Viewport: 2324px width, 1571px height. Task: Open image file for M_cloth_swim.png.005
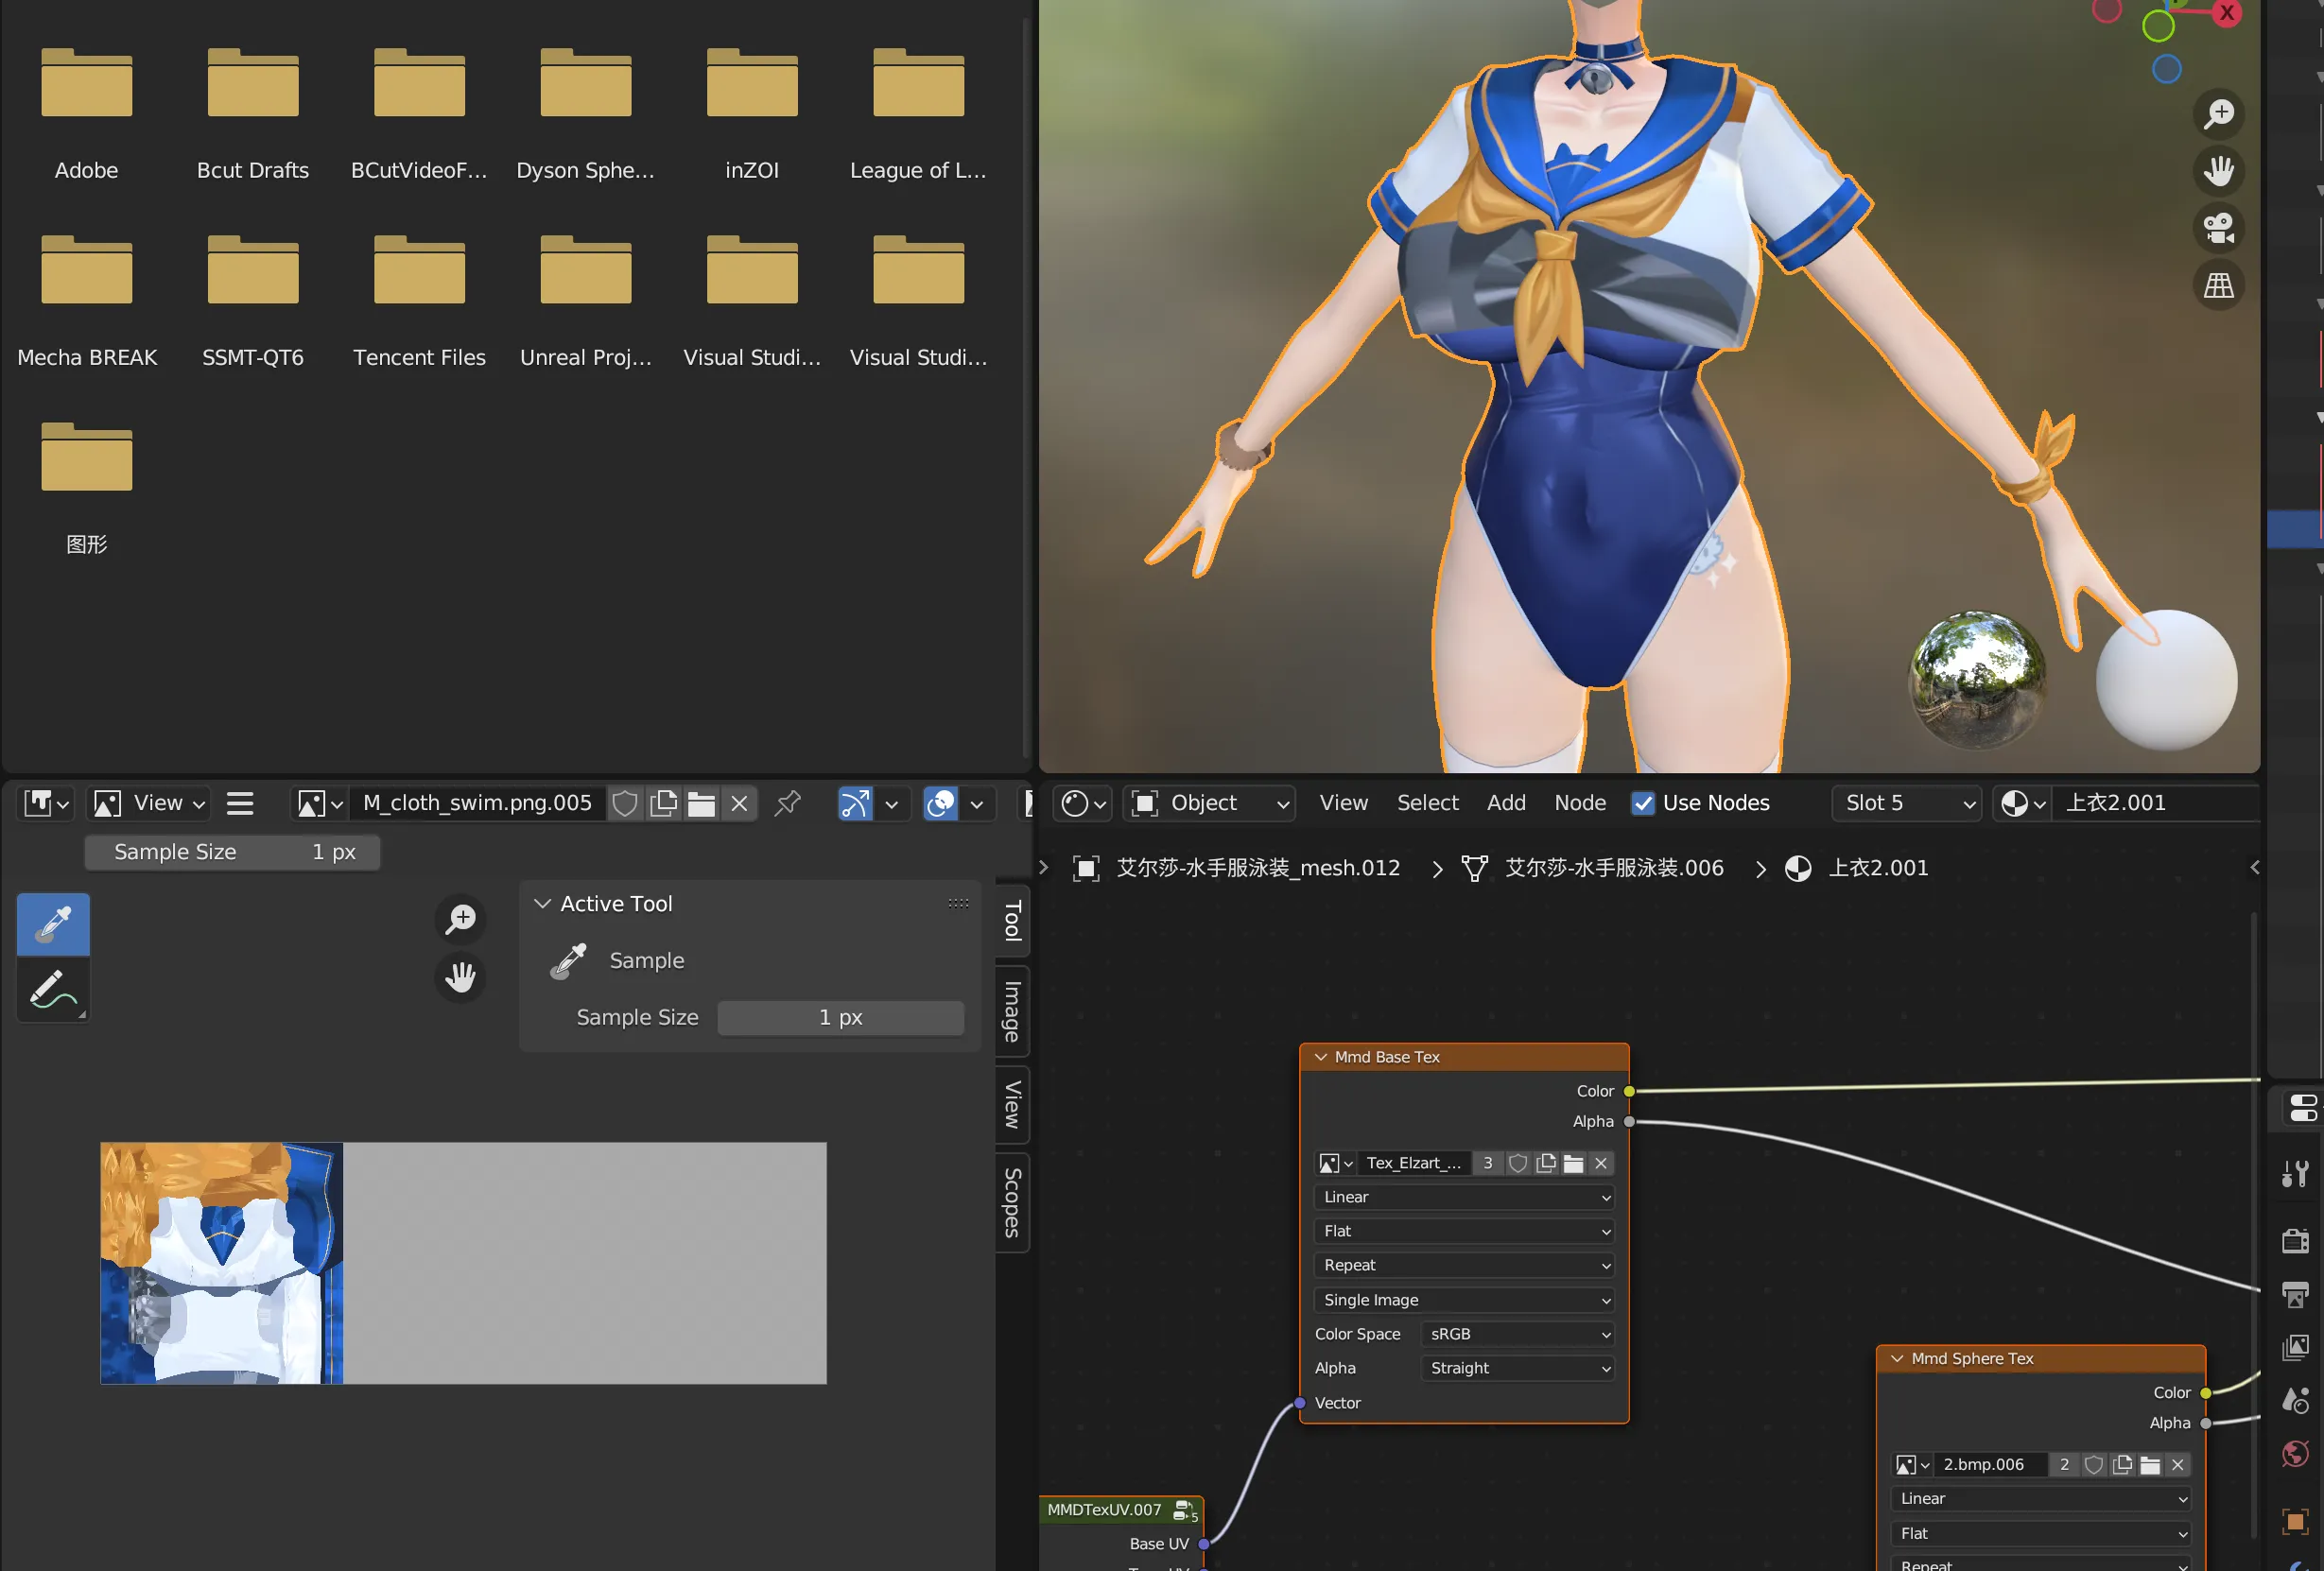coord(701,804)
